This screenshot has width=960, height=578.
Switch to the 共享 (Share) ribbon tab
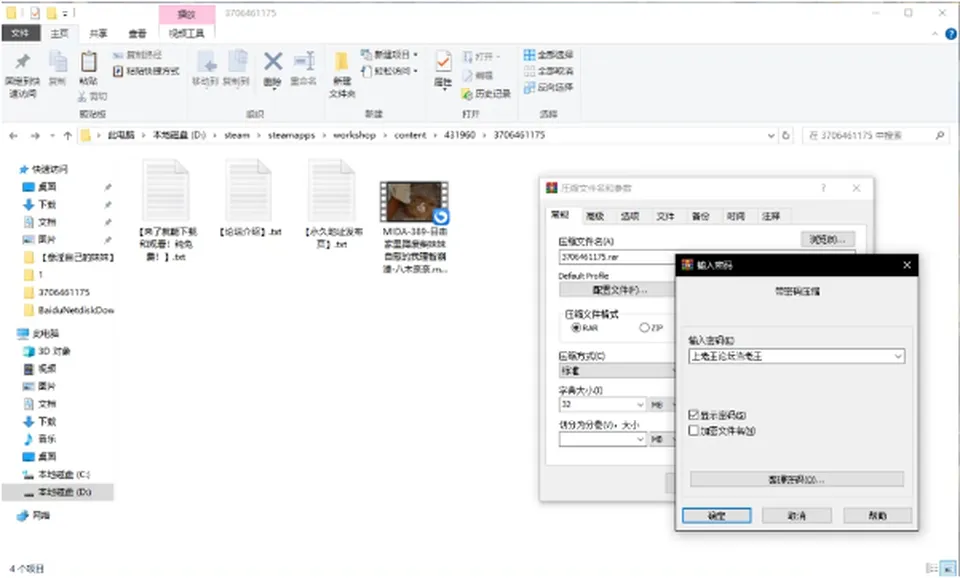tap(98, 34)
